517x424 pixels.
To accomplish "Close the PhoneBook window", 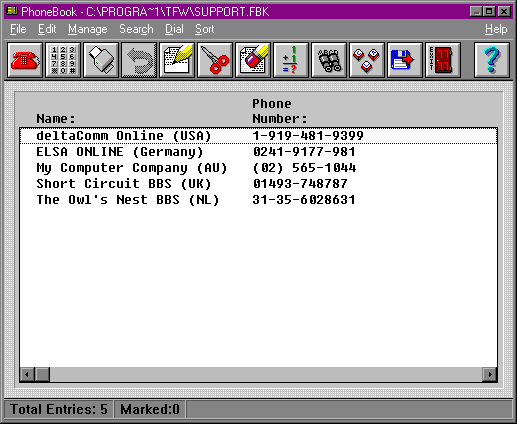I will pyautogui.click(x=504, y=12).
